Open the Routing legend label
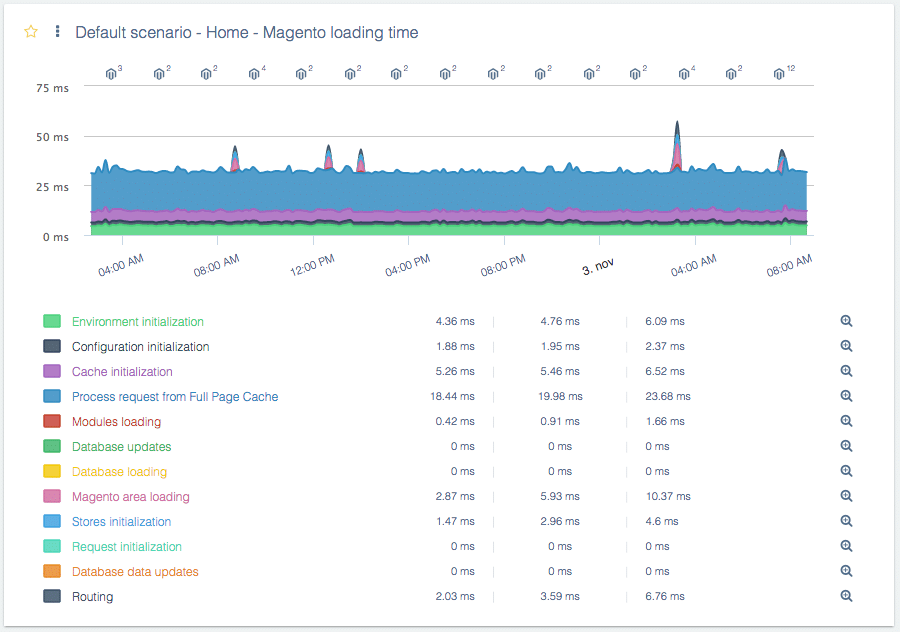 pyautogui.click(x=92, y=597)
